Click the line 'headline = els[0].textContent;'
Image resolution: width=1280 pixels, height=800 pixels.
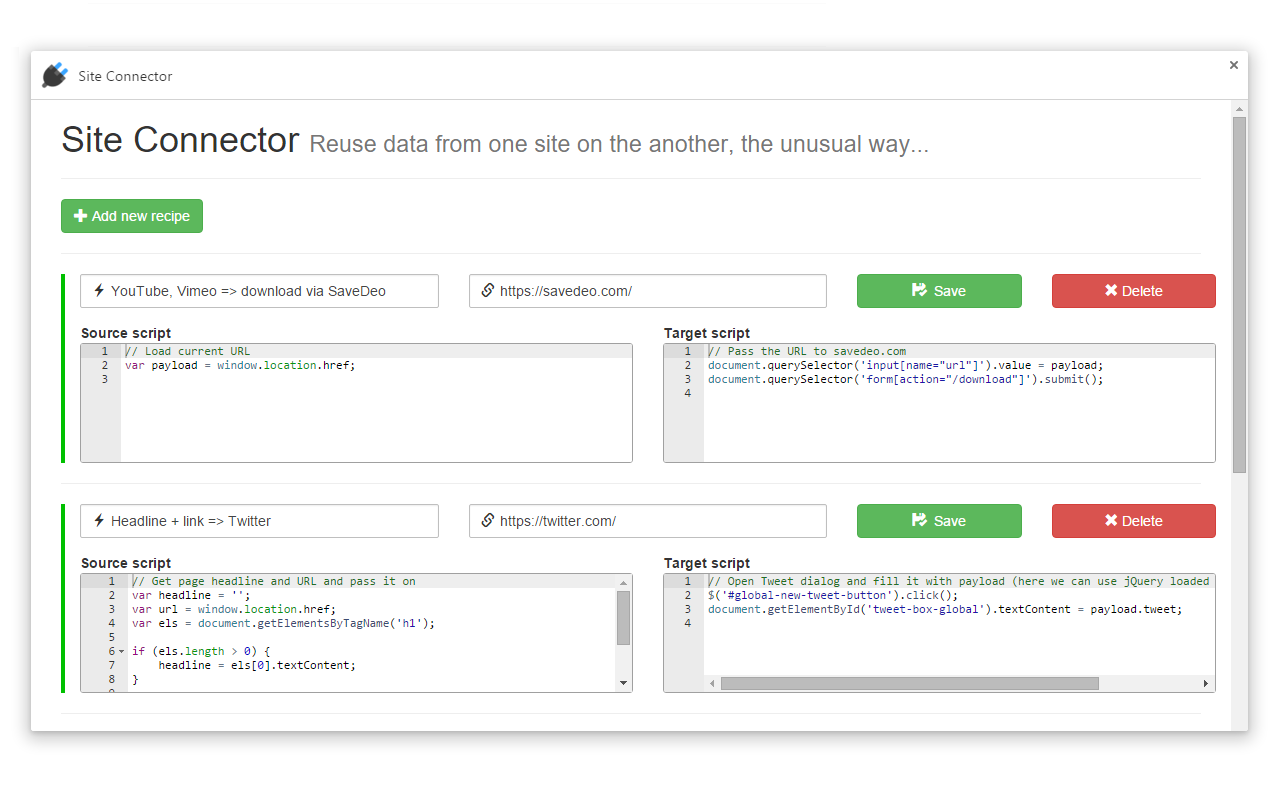coord(257,665)
